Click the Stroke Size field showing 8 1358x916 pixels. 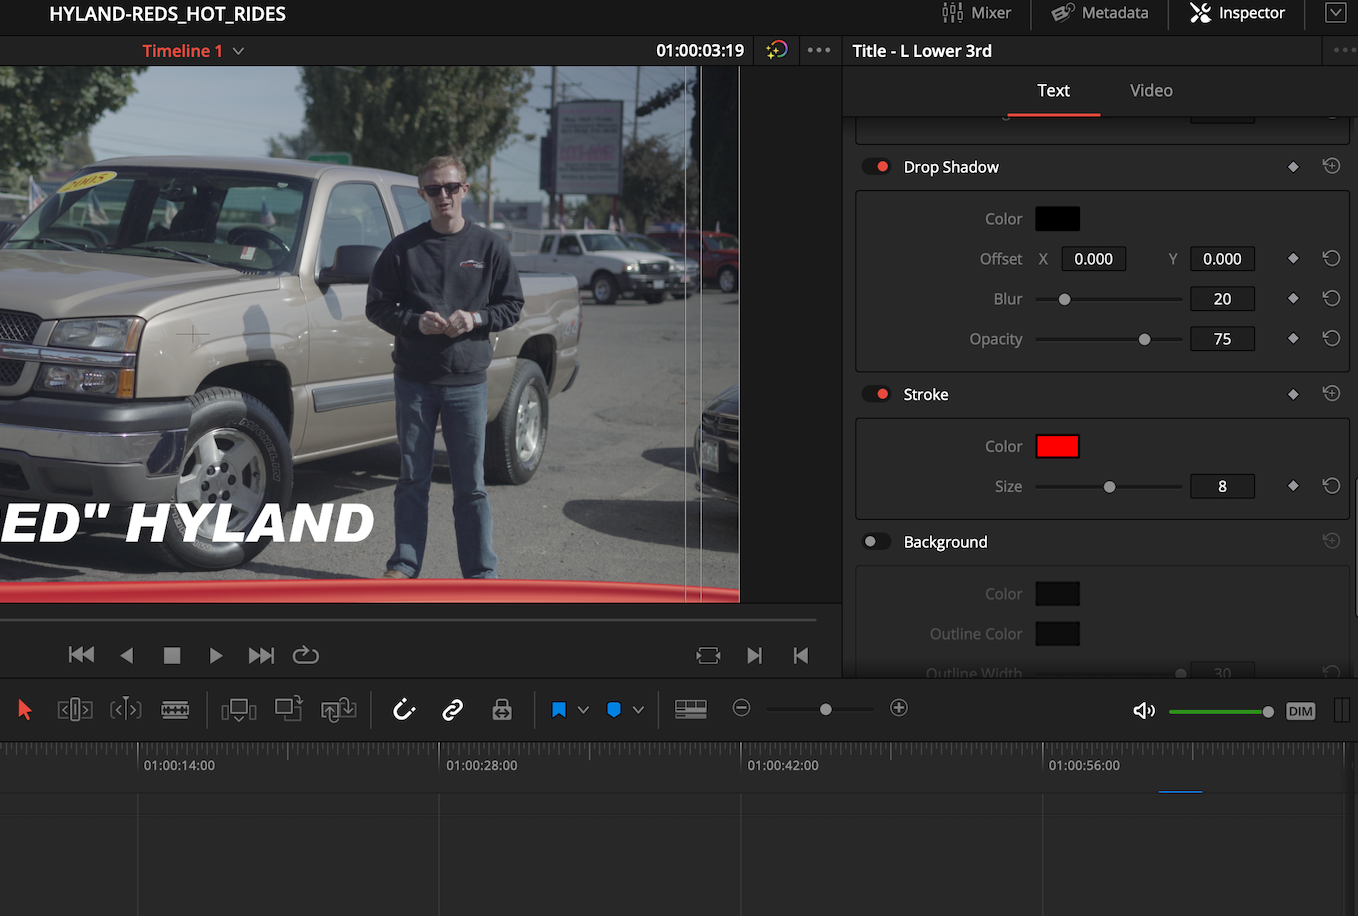click(1222, 486)
